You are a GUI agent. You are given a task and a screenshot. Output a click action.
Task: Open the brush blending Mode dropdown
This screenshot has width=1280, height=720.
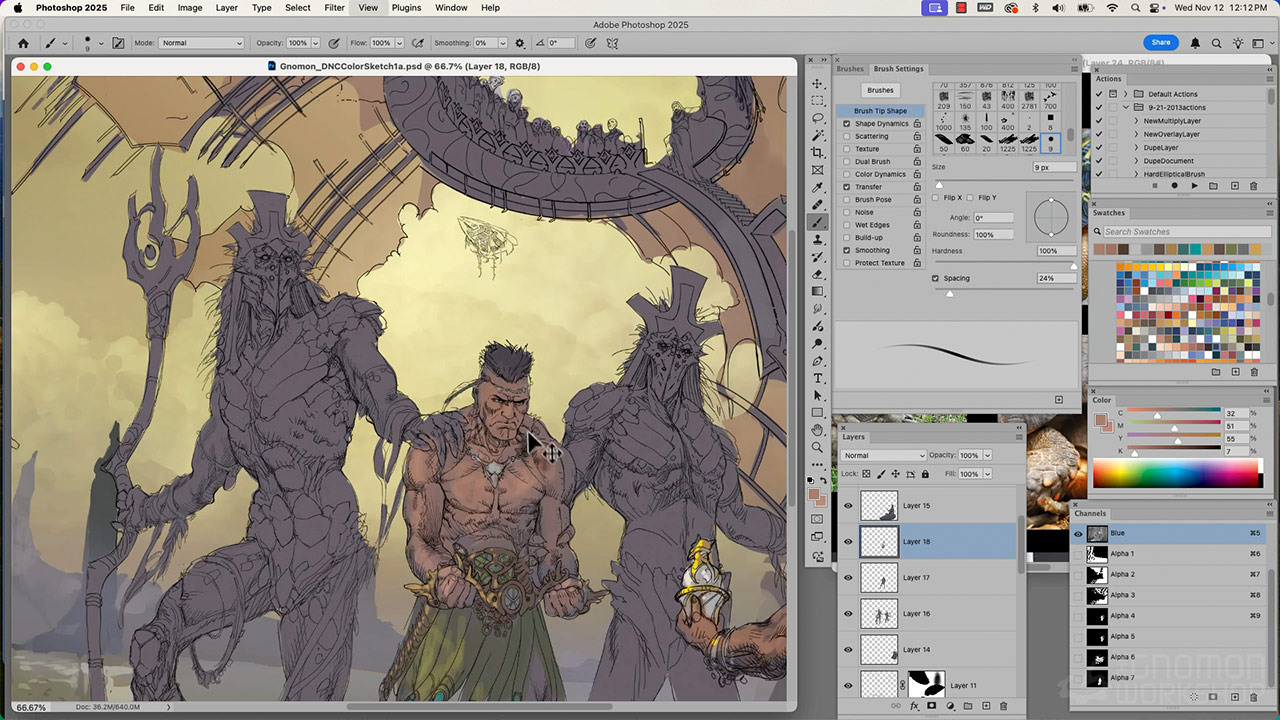(201, 43)
